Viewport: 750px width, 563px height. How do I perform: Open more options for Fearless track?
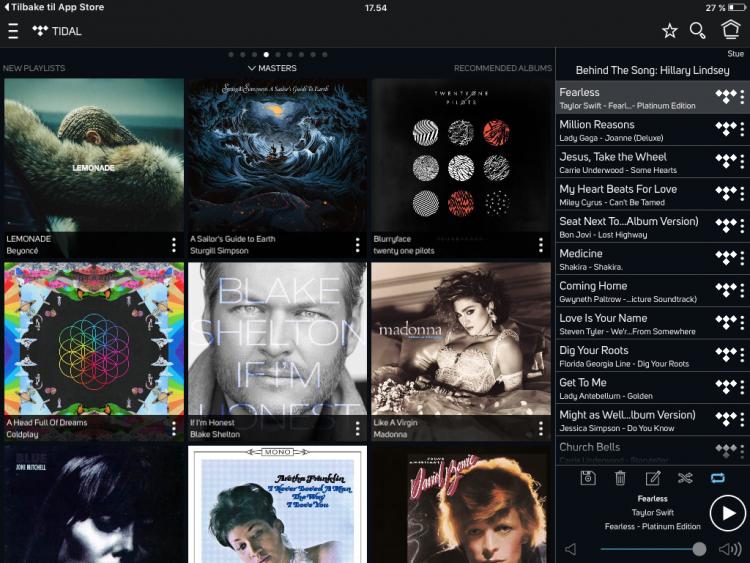742,97
